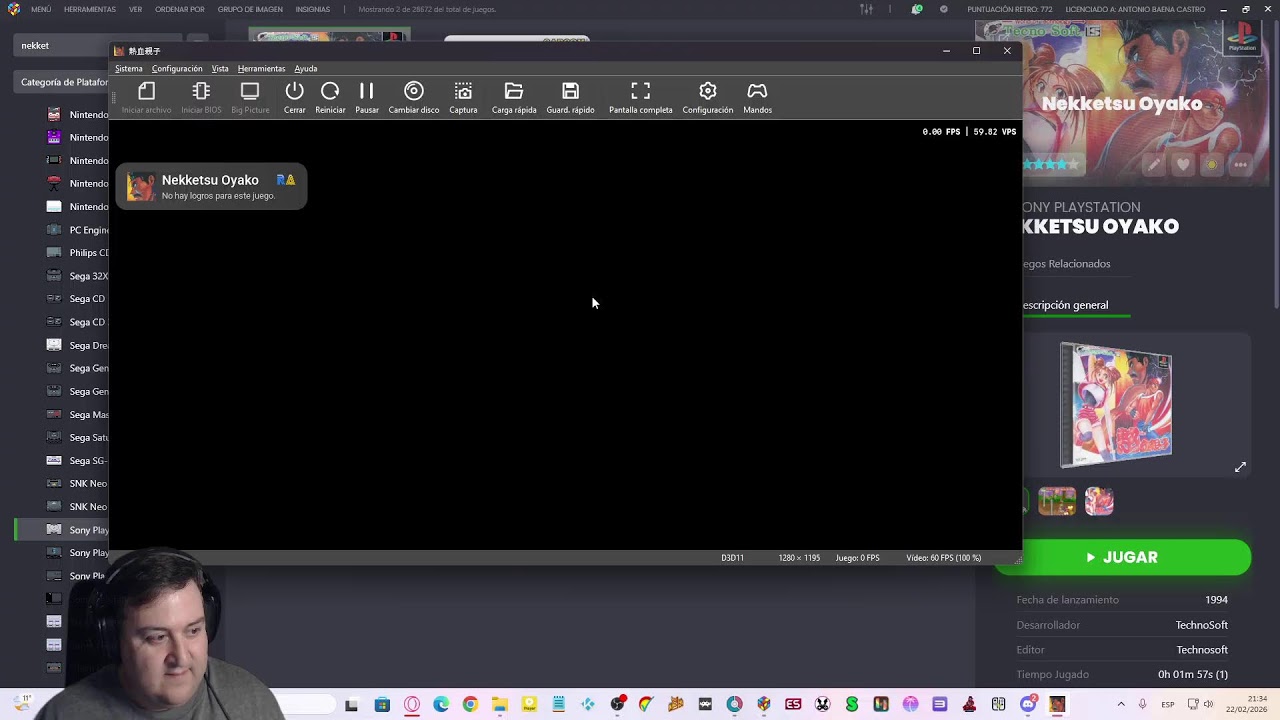Click the yellow circle icon on the game banner
The width and height of the screenshot is (1280, 720).
tap(1212, 165)
